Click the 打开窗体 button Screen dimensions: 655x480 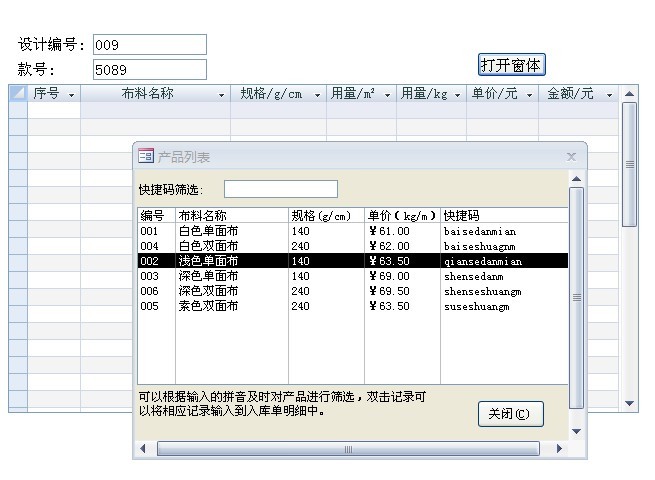pyautogui.click(x=512, y=65)
